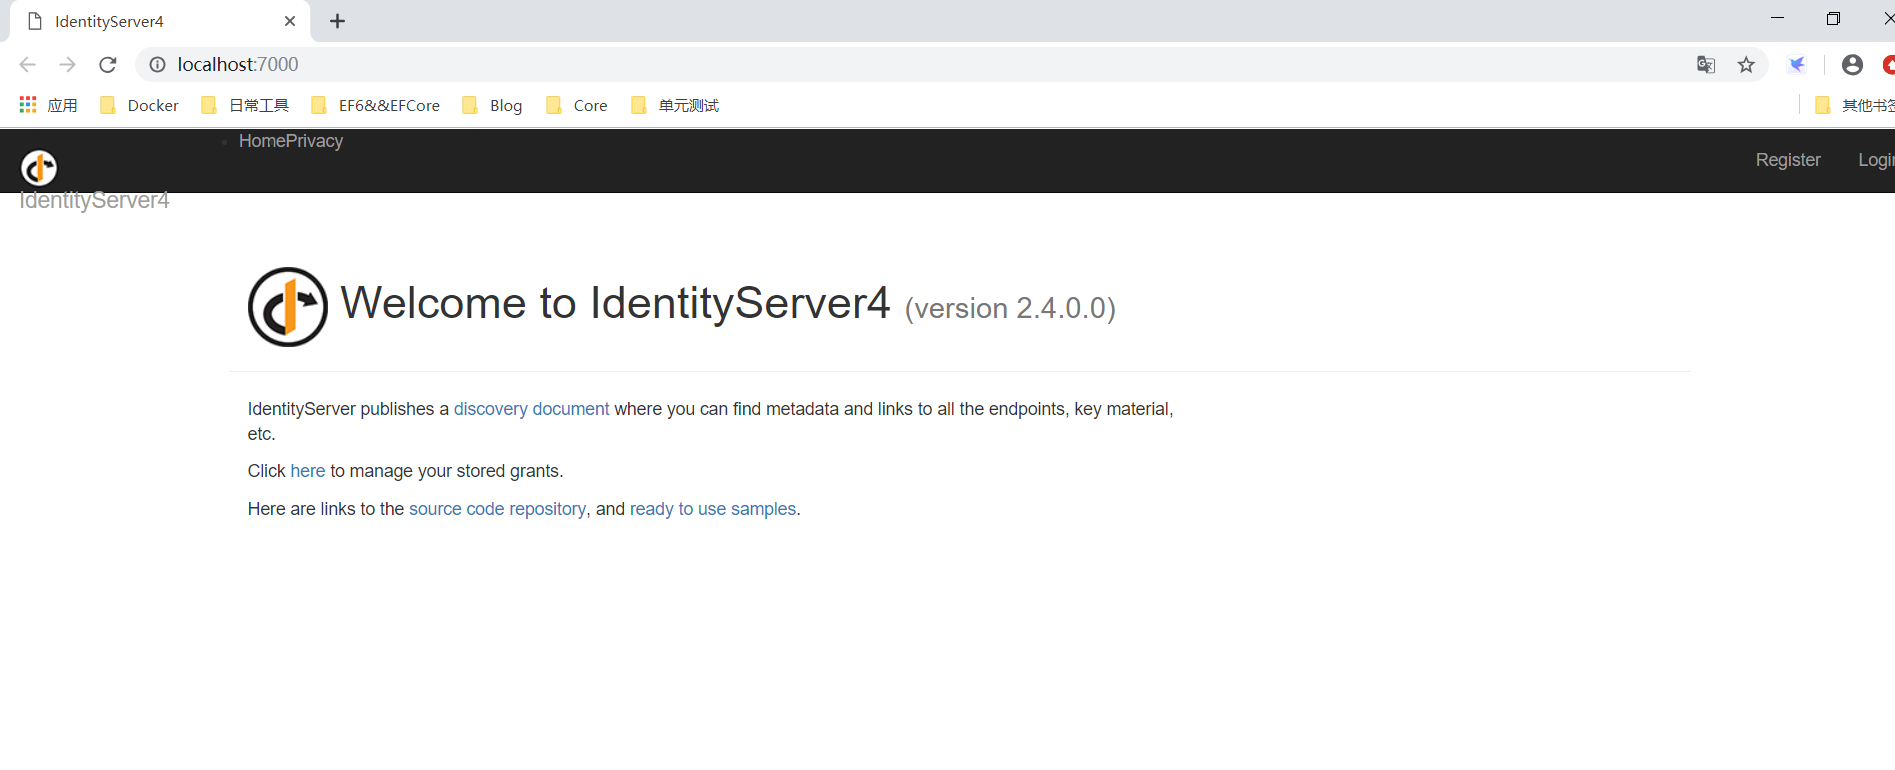Minimize the browser window

click(x=1777, y=18)
